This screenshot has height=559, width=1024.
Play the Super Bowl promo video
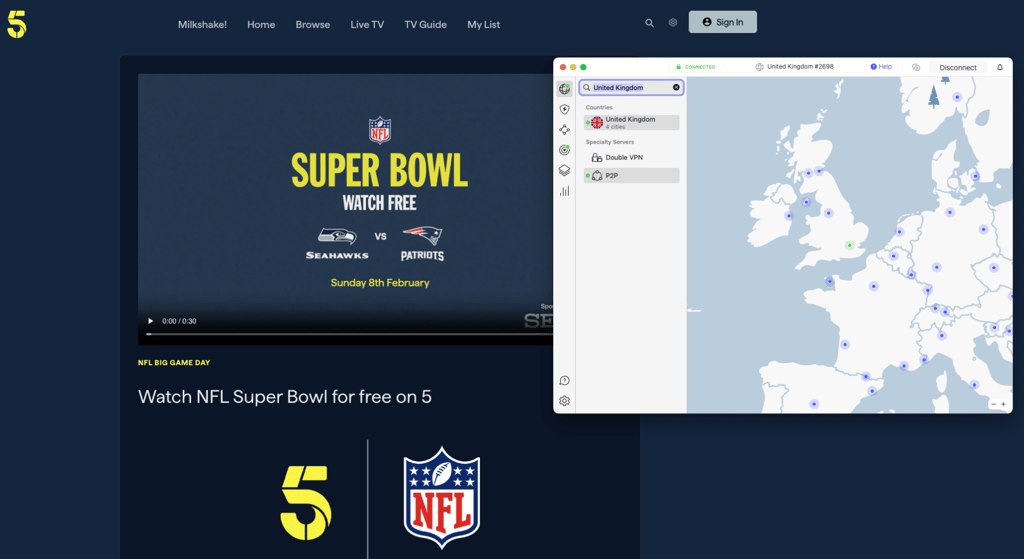(x=150, y=321)
